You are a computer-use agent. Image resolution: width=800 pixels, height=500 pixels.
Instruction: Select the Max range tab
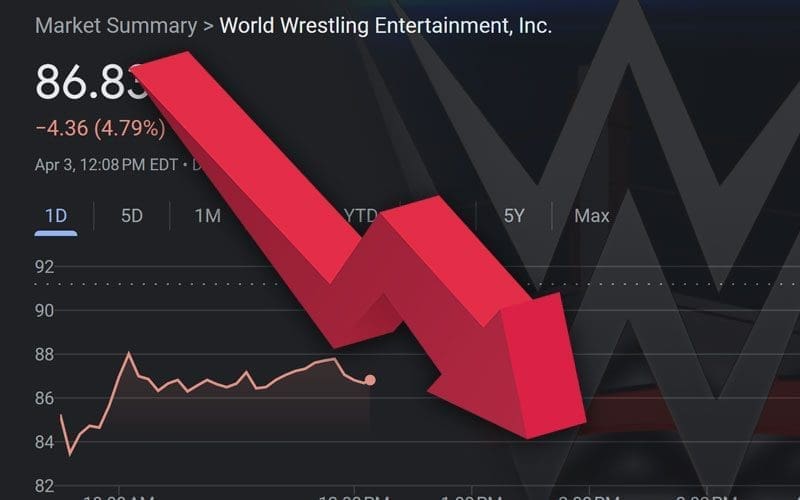[592, 216]
